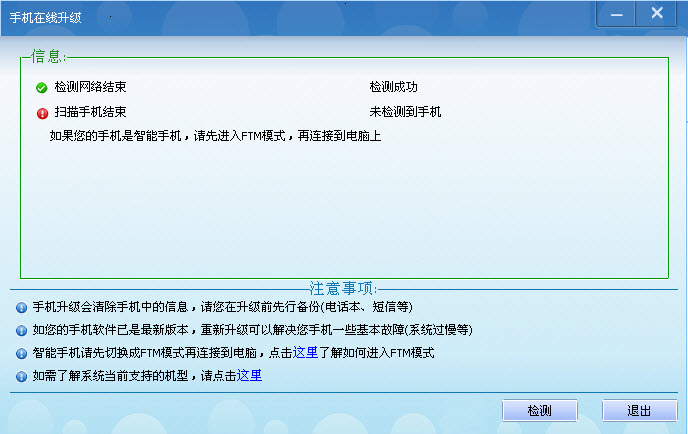Select the 未检测到手机 result text
The width and height of the screenshot is (688, 434).
[x=405, y=112]
